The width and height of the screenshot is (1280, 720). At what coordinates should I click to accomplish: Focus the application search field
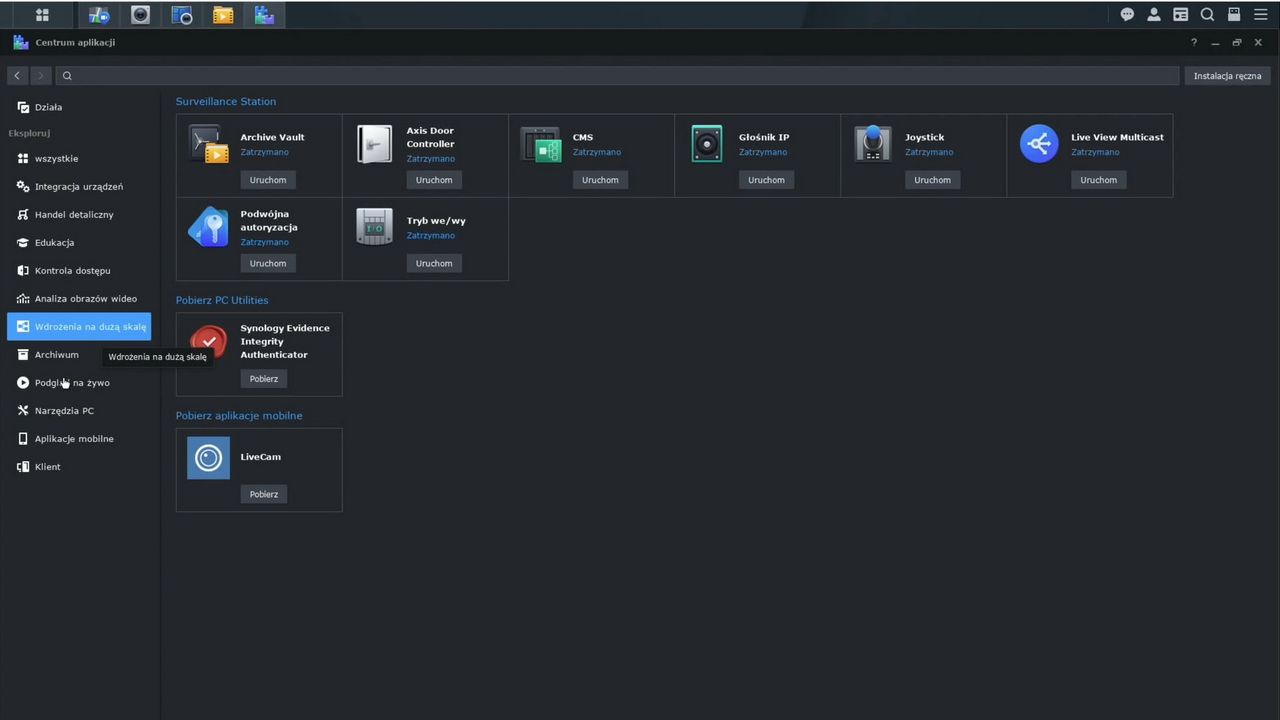tap(618, 76)
